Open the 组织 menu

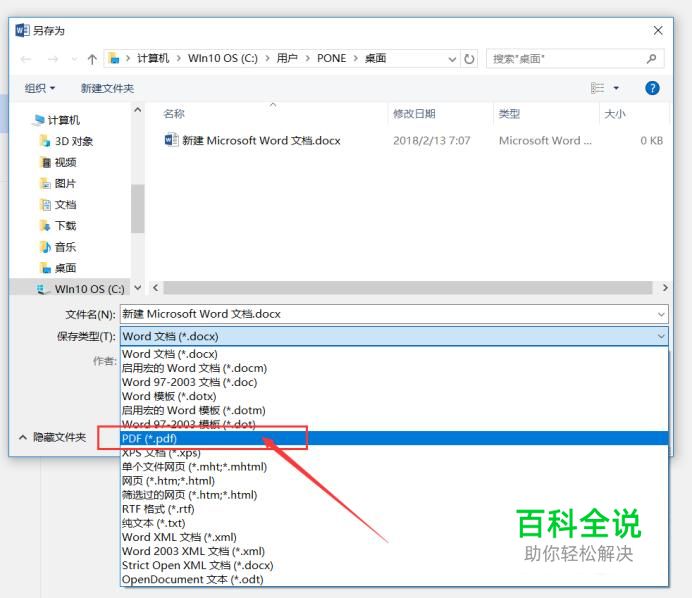coord(40,88)
